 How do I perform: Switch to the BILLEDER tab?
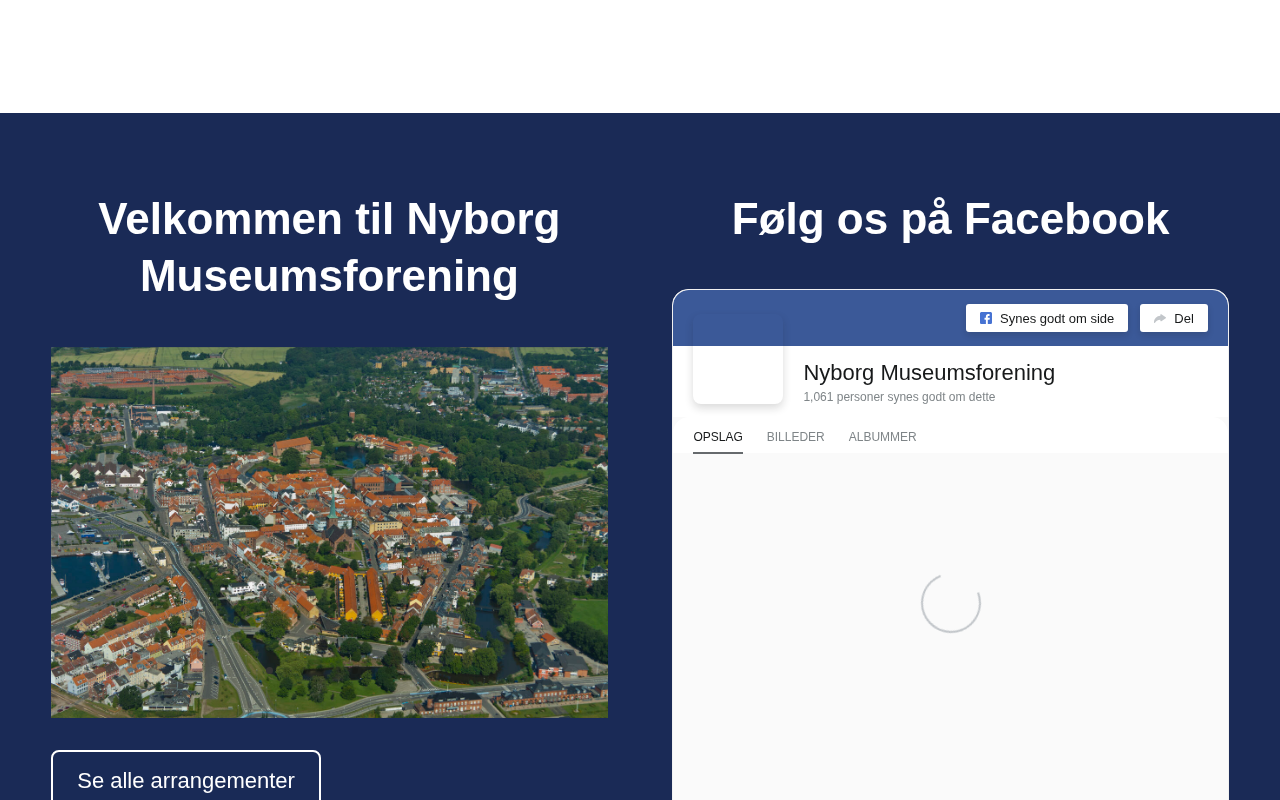click(796, 437)
